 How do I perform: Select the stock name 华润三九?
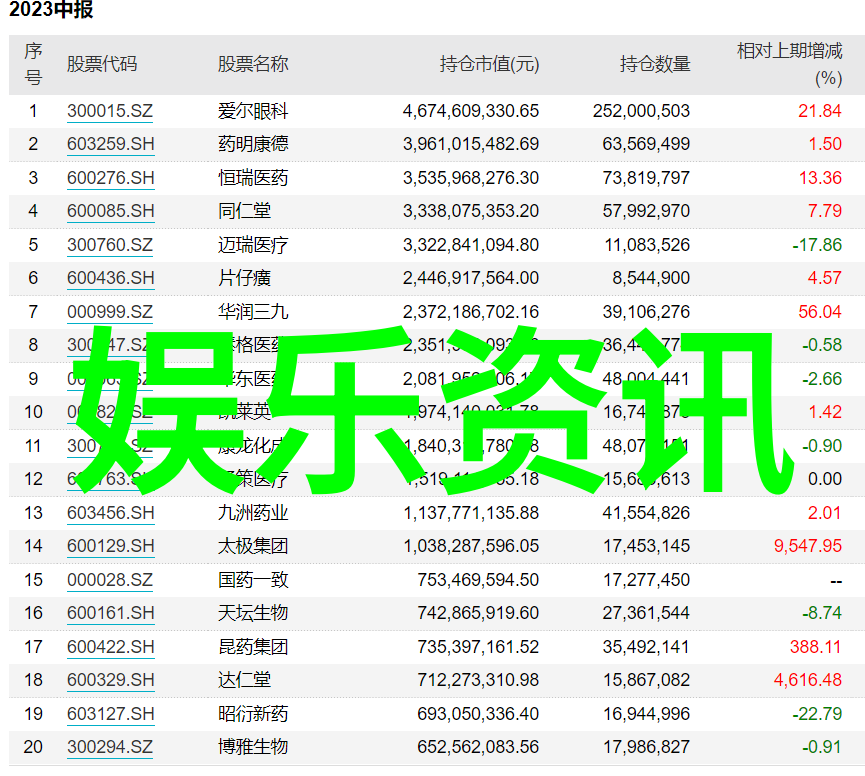pos(253,312)
